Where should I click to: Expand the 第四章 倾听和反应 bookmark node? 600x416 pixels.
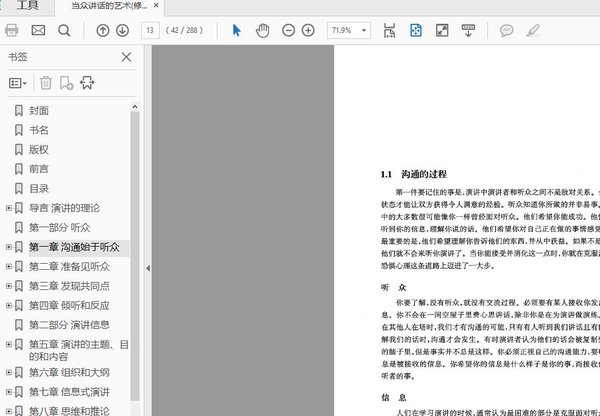click(9, 305)
